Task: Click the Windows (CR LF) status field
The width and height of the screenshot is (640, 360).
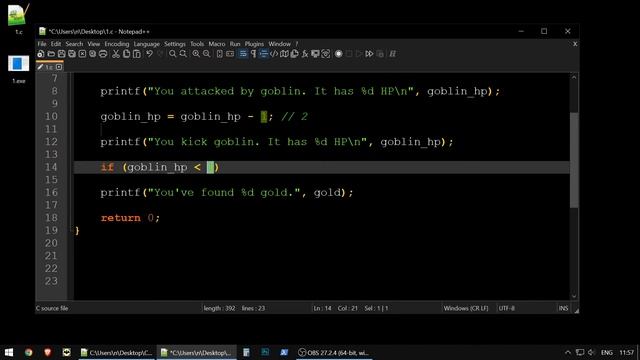Action: 466,308
